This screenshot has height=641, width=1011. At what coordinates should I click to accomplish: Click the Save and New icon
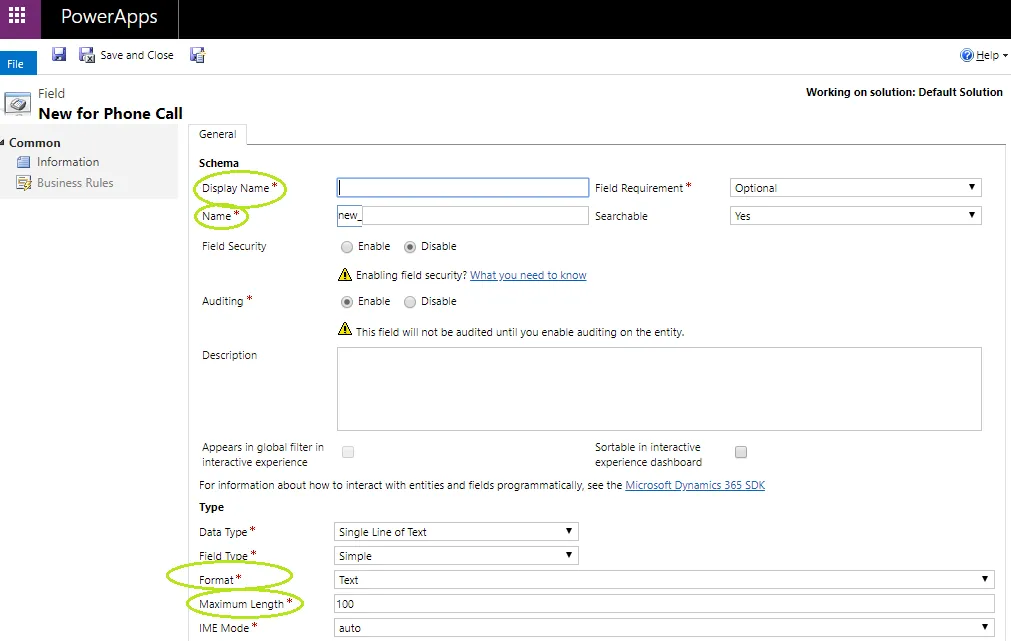pos(197,55)
